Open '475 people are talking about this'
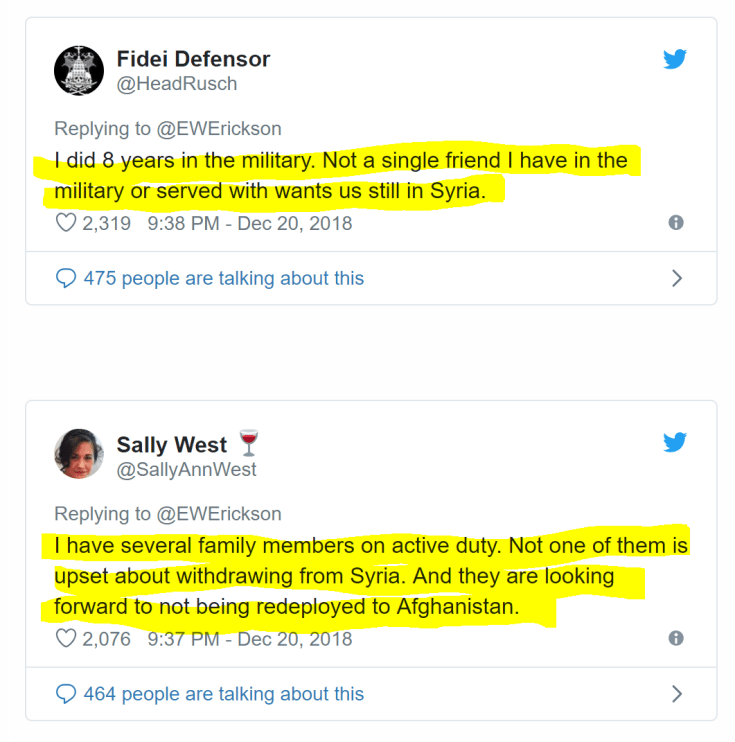The width and height of the screenshot is (735, 742). pyautogui.click(x=223, y=278)
